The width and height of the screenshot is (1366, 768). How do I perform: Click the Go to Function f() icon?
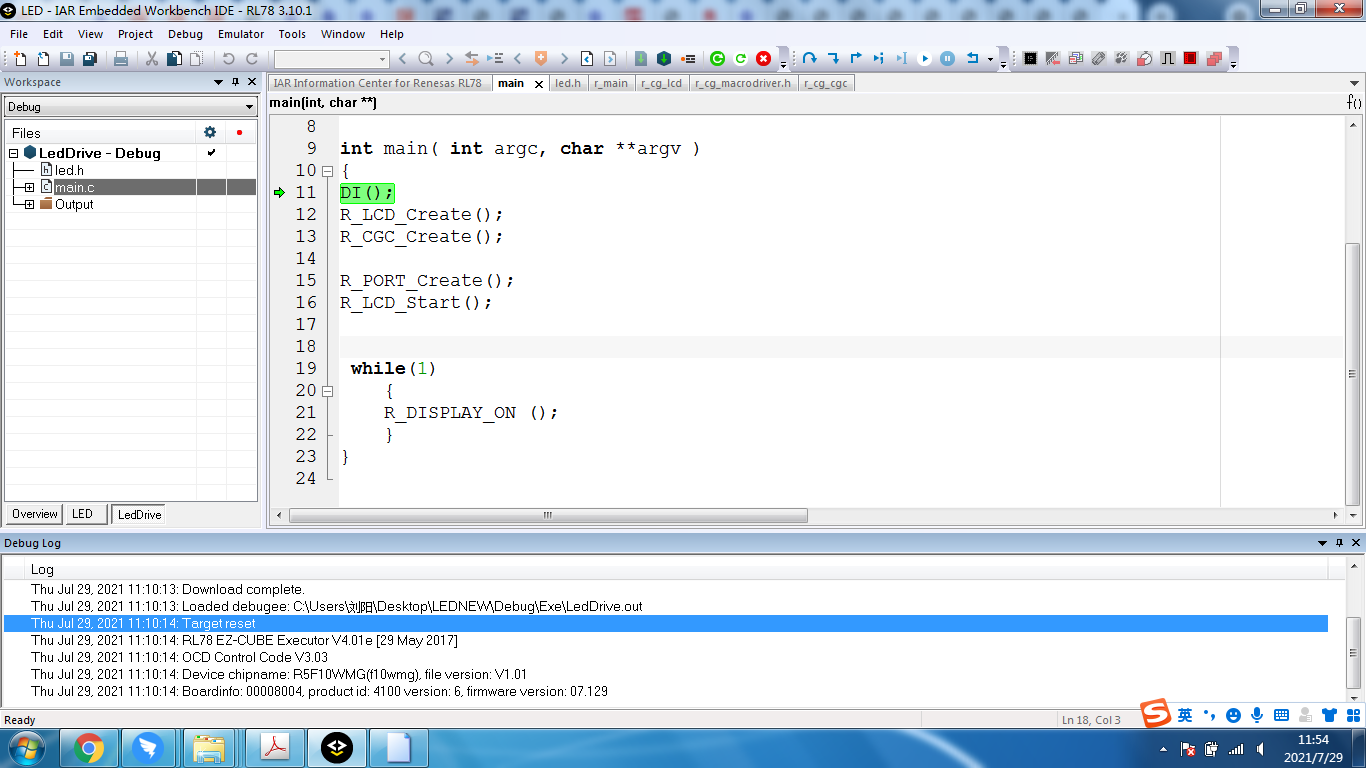click(x=1354, y=102)
